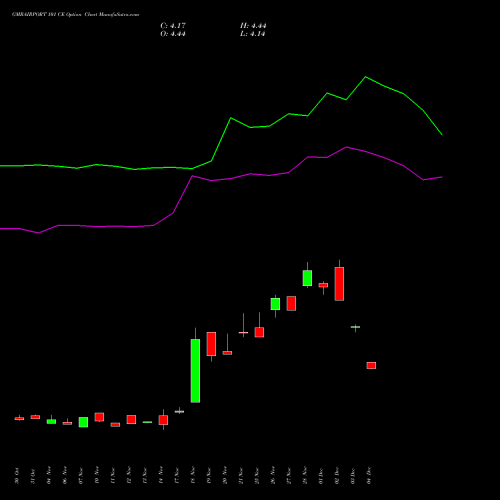The height and width of the screenshot is (500, 500).
Task: Click the '30 Oct' date axis label
Action: 17,476
